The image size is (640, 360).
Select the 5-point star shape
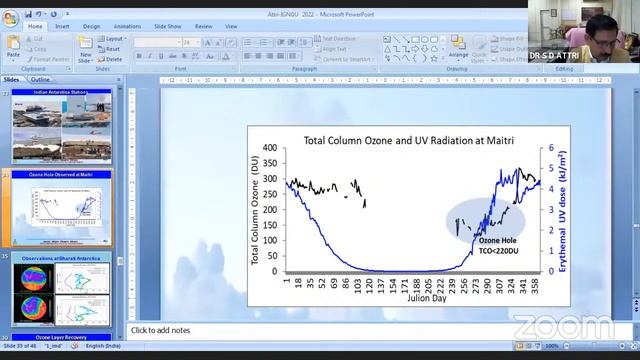(434, 59)
